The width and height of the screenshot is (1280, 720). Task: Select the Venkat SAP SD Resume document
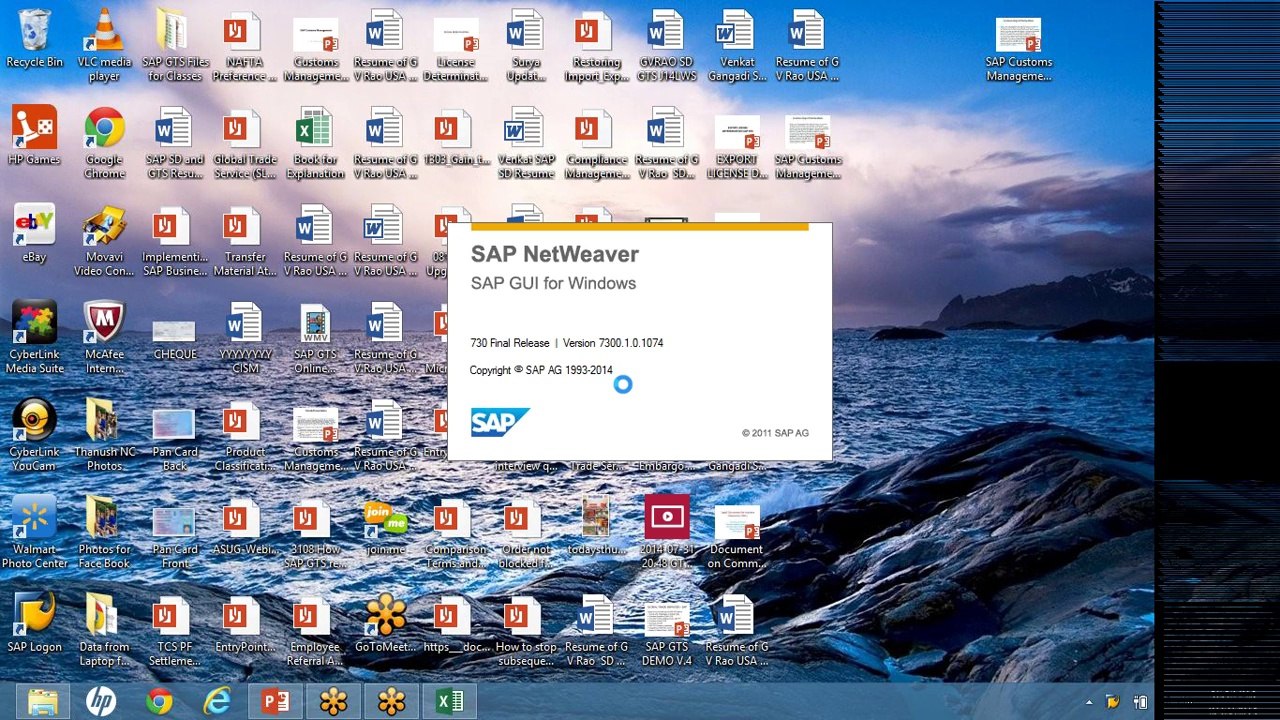pos(526,143)
